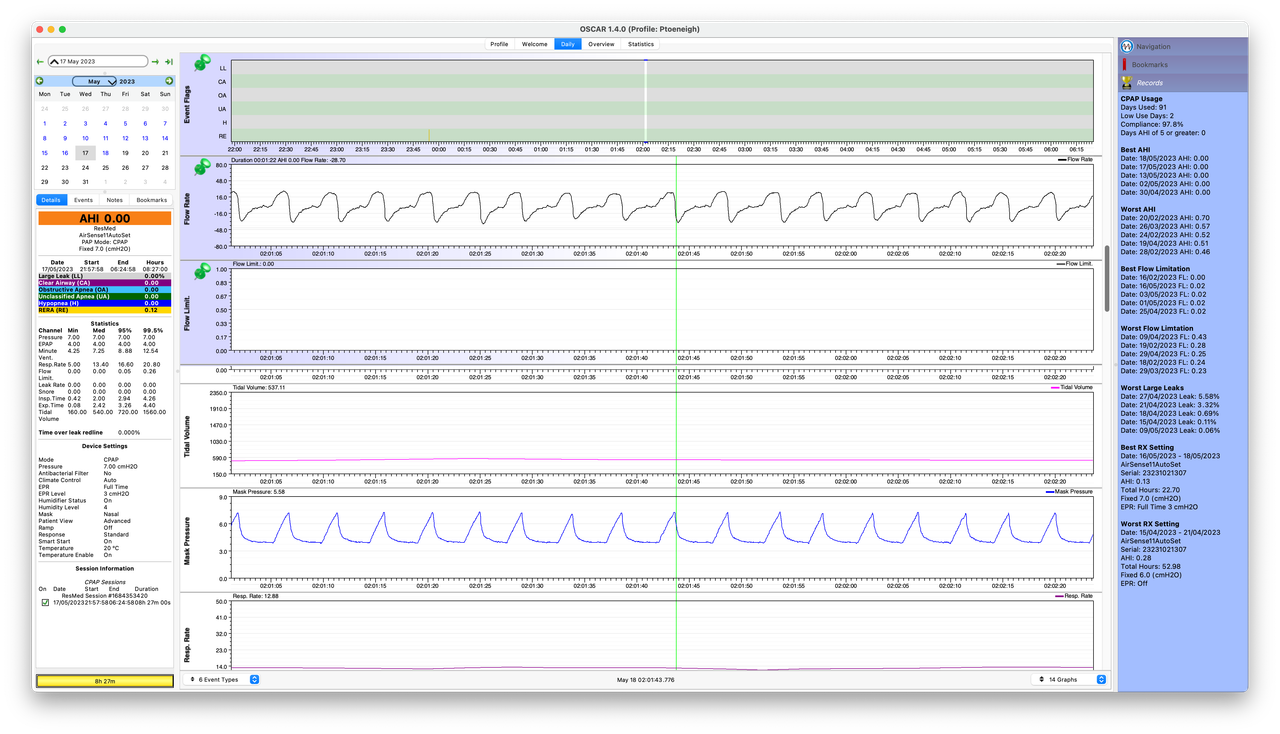Open Bookmarks section in right sidebar
The width and height of the screenshot is (1280, 734).
click(1183, 64)
